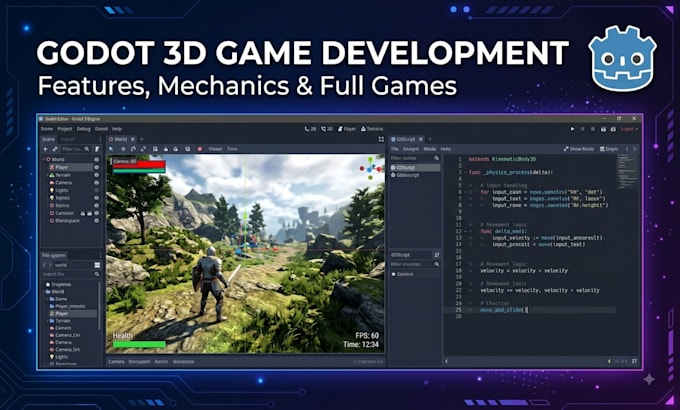This screenshot has height=410, width=680.
Task: Click the Camera button in bottom panel
Action: coord(116,361)
